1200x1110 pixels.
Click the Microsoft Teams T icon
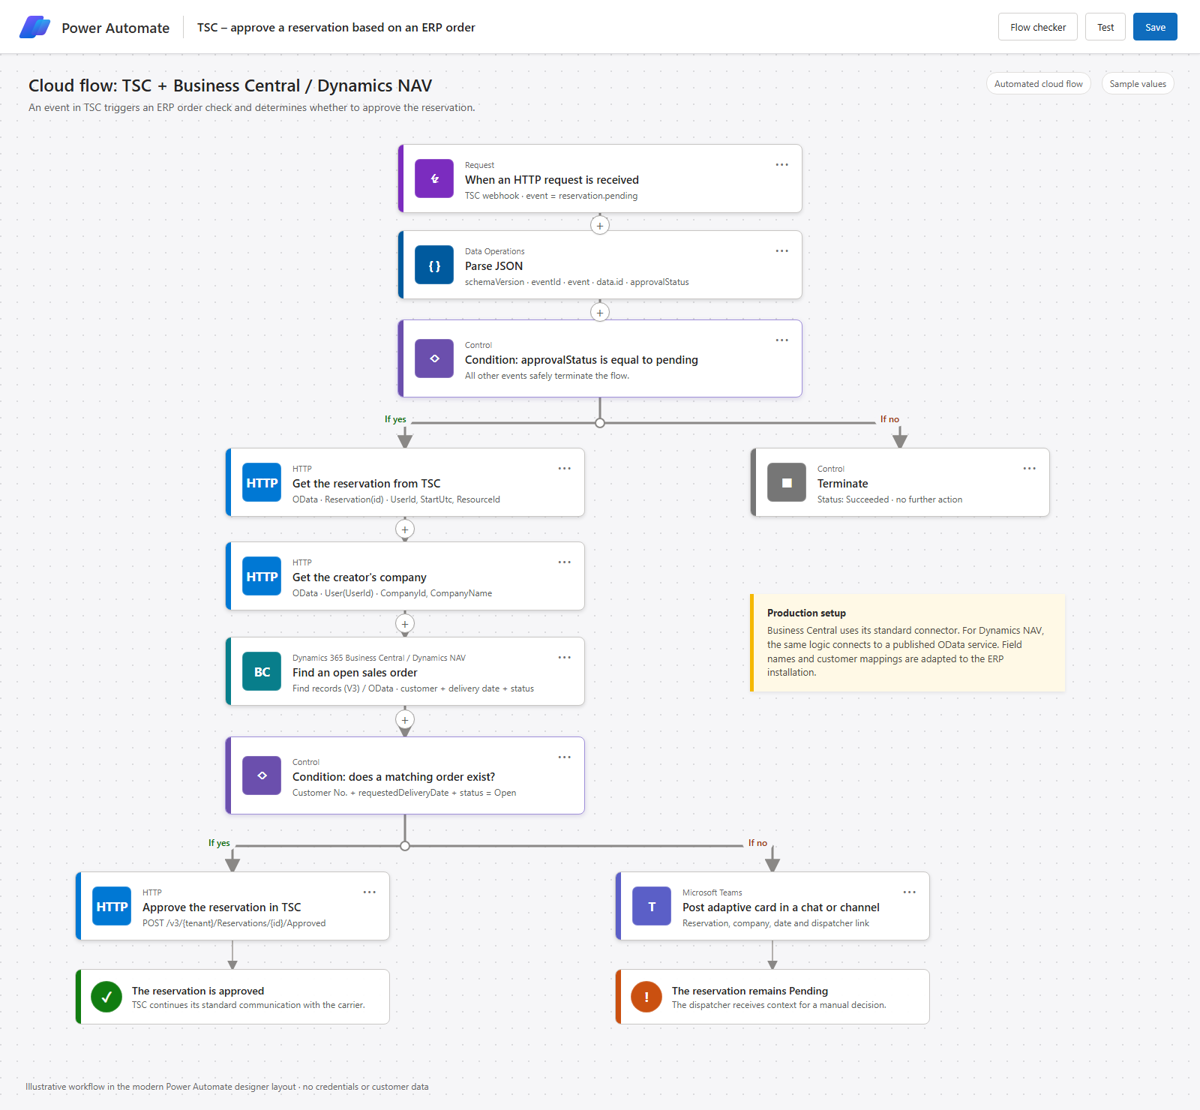[x=652, y=906]
